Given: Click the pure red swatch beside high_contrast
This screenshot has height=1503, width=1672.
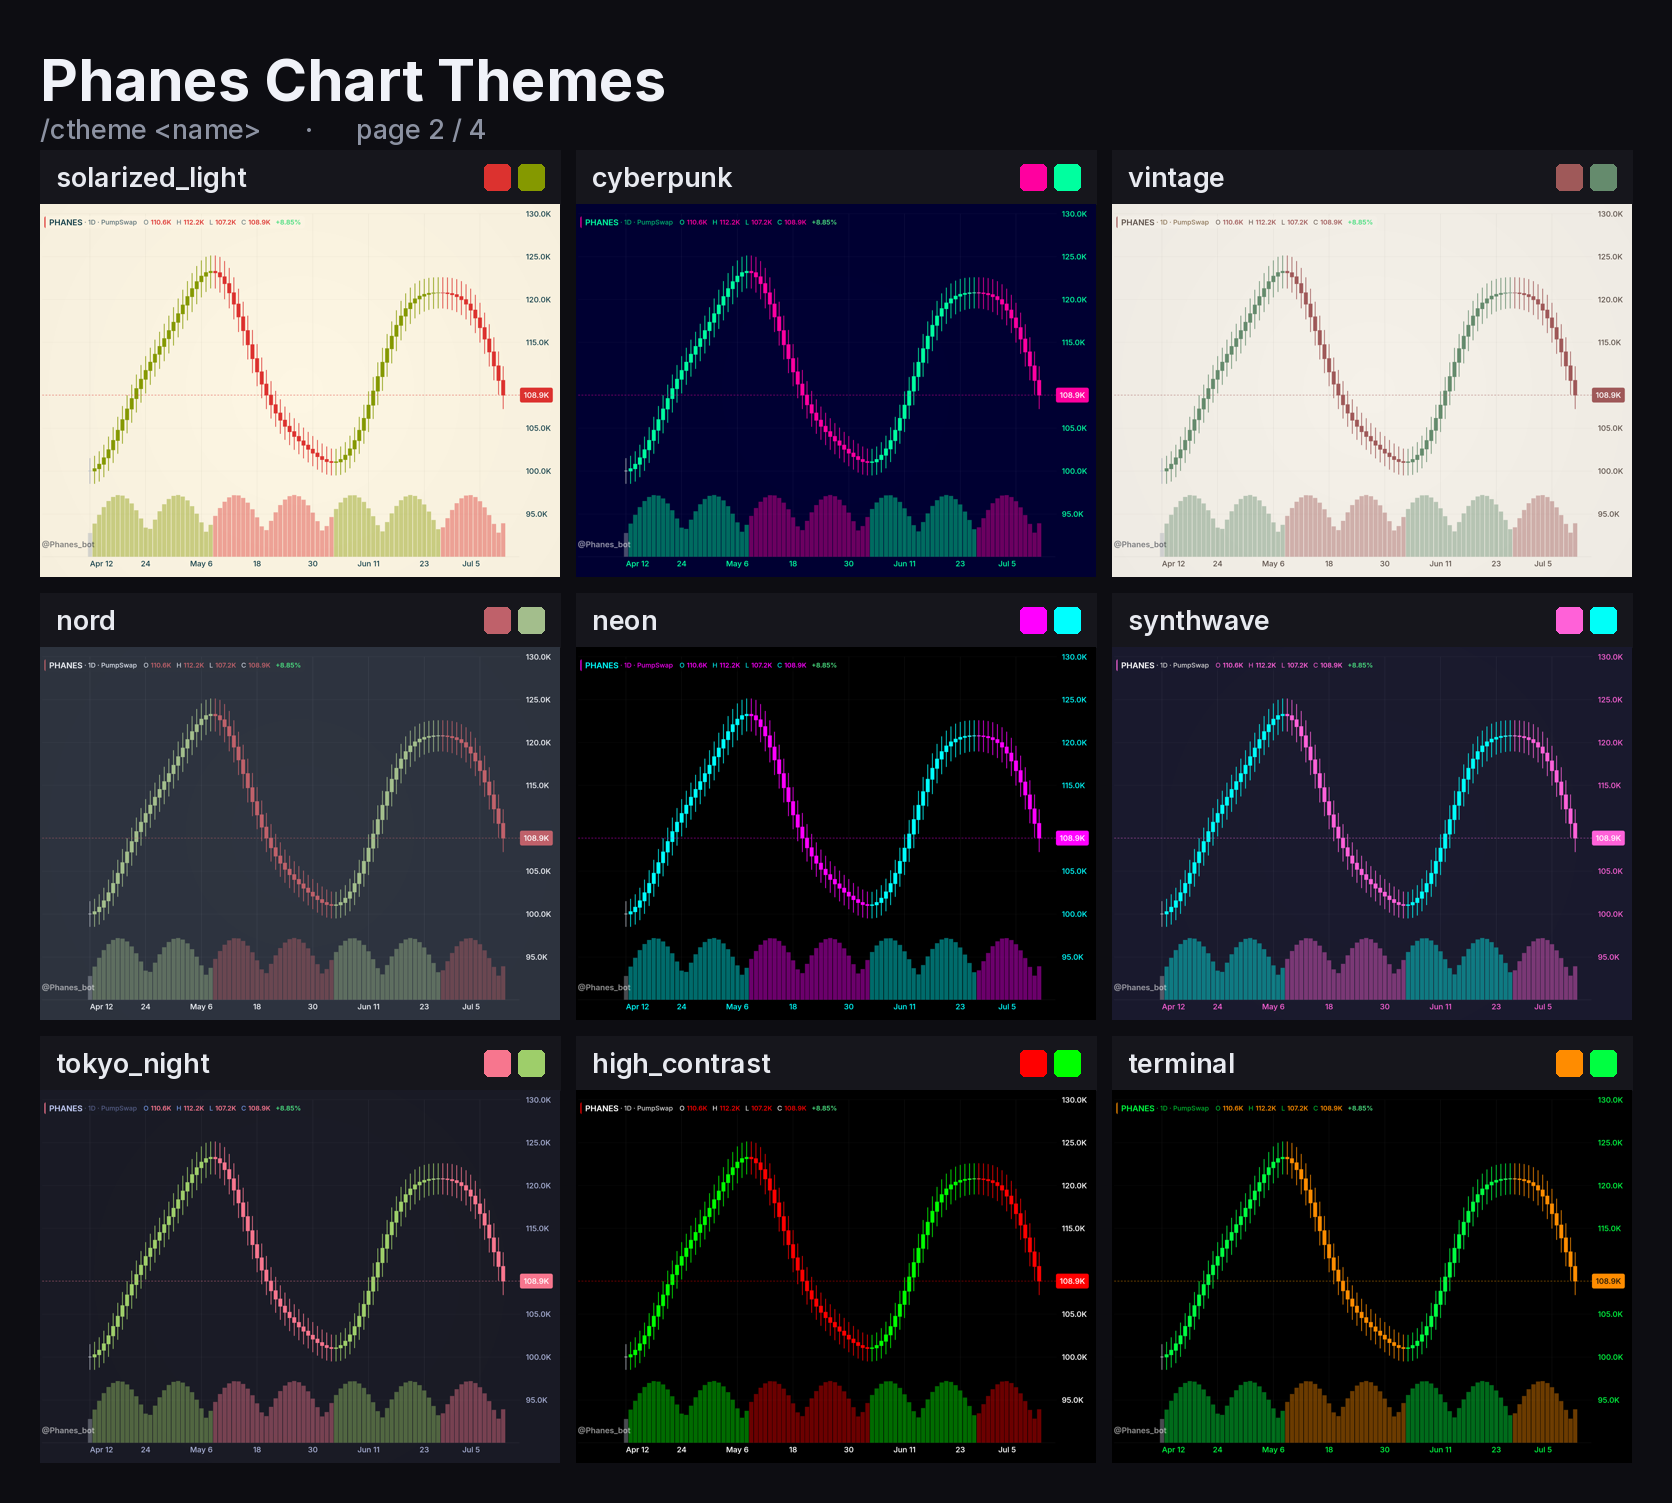Looking at the screenshot, I should (x=1033, y=1063).
